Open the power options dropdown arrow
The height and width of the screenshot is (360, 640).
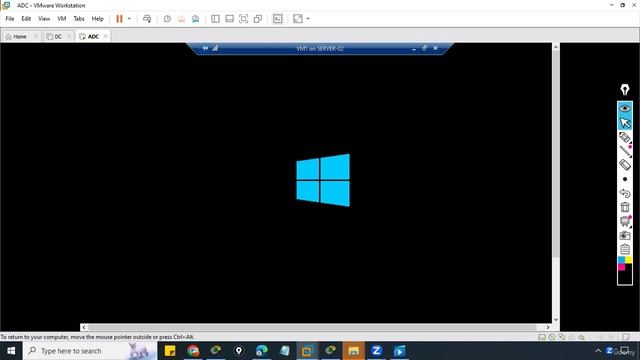[x=129, y=19]
